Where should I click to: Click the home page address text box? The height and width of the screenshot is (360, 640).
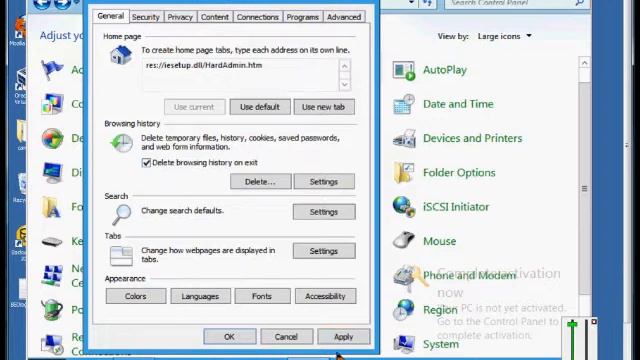tap(241, 75)
